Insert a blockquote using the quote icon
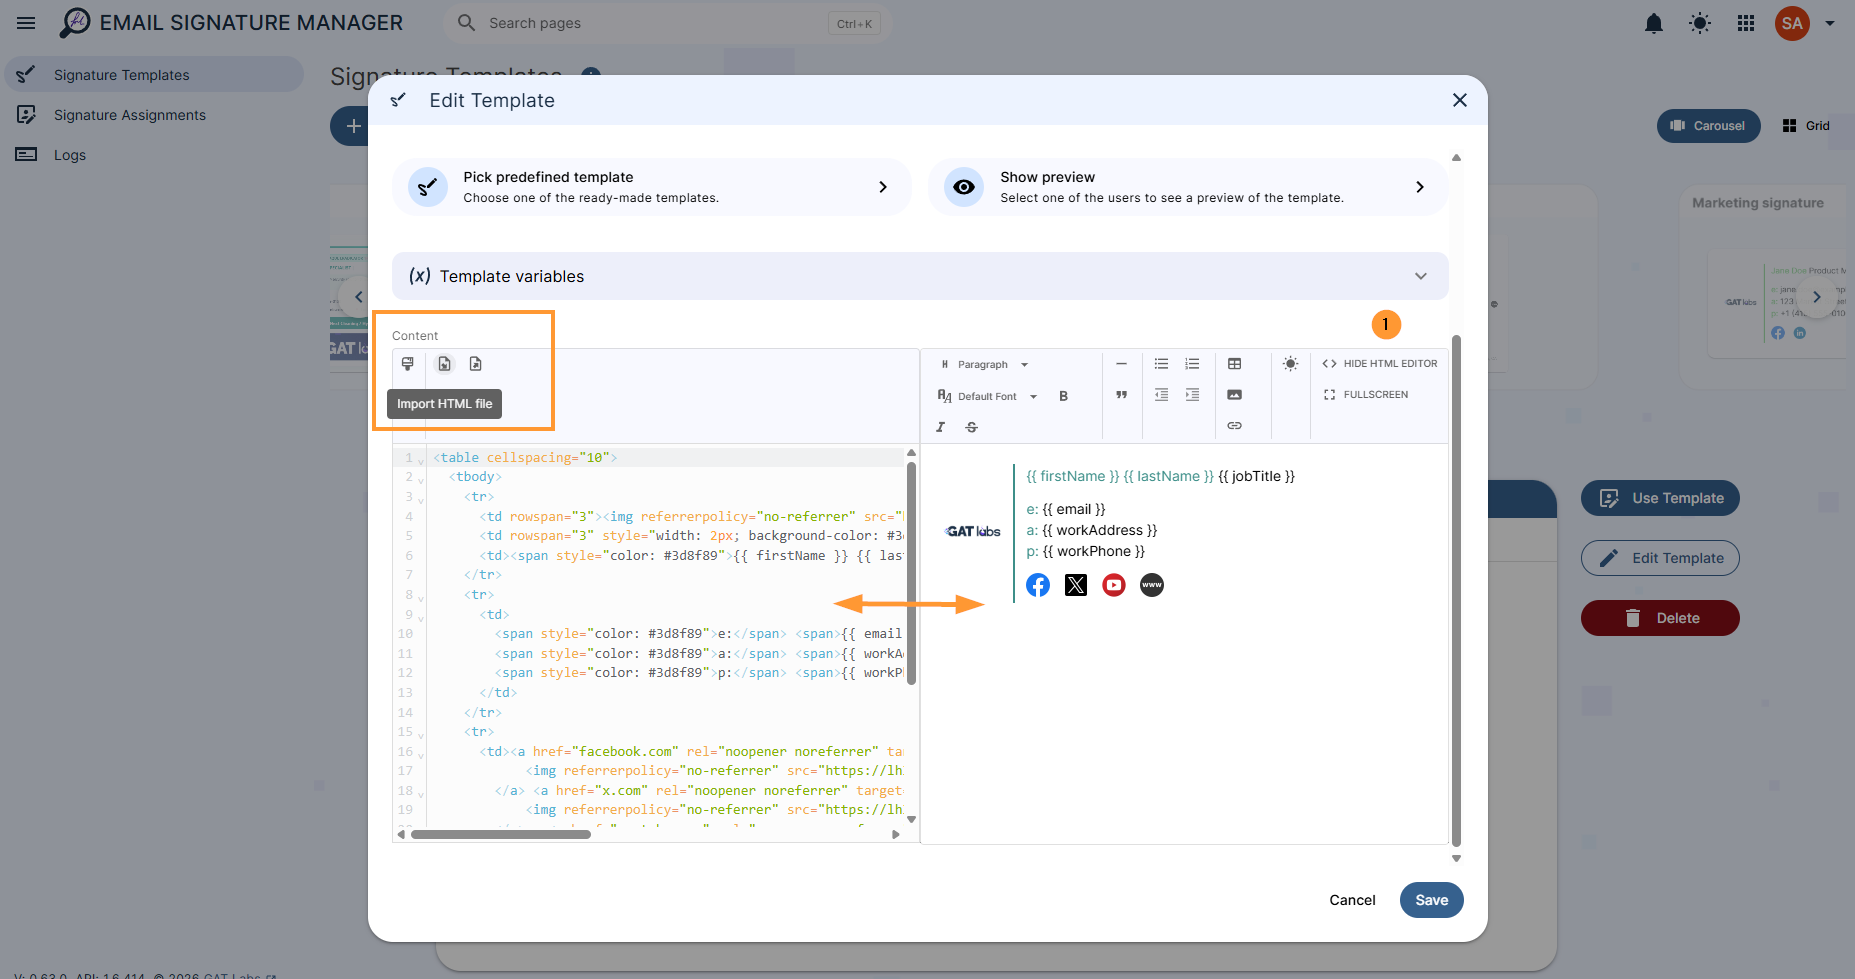Viewport: 1855px width, 979px height. pos(1122,395)
